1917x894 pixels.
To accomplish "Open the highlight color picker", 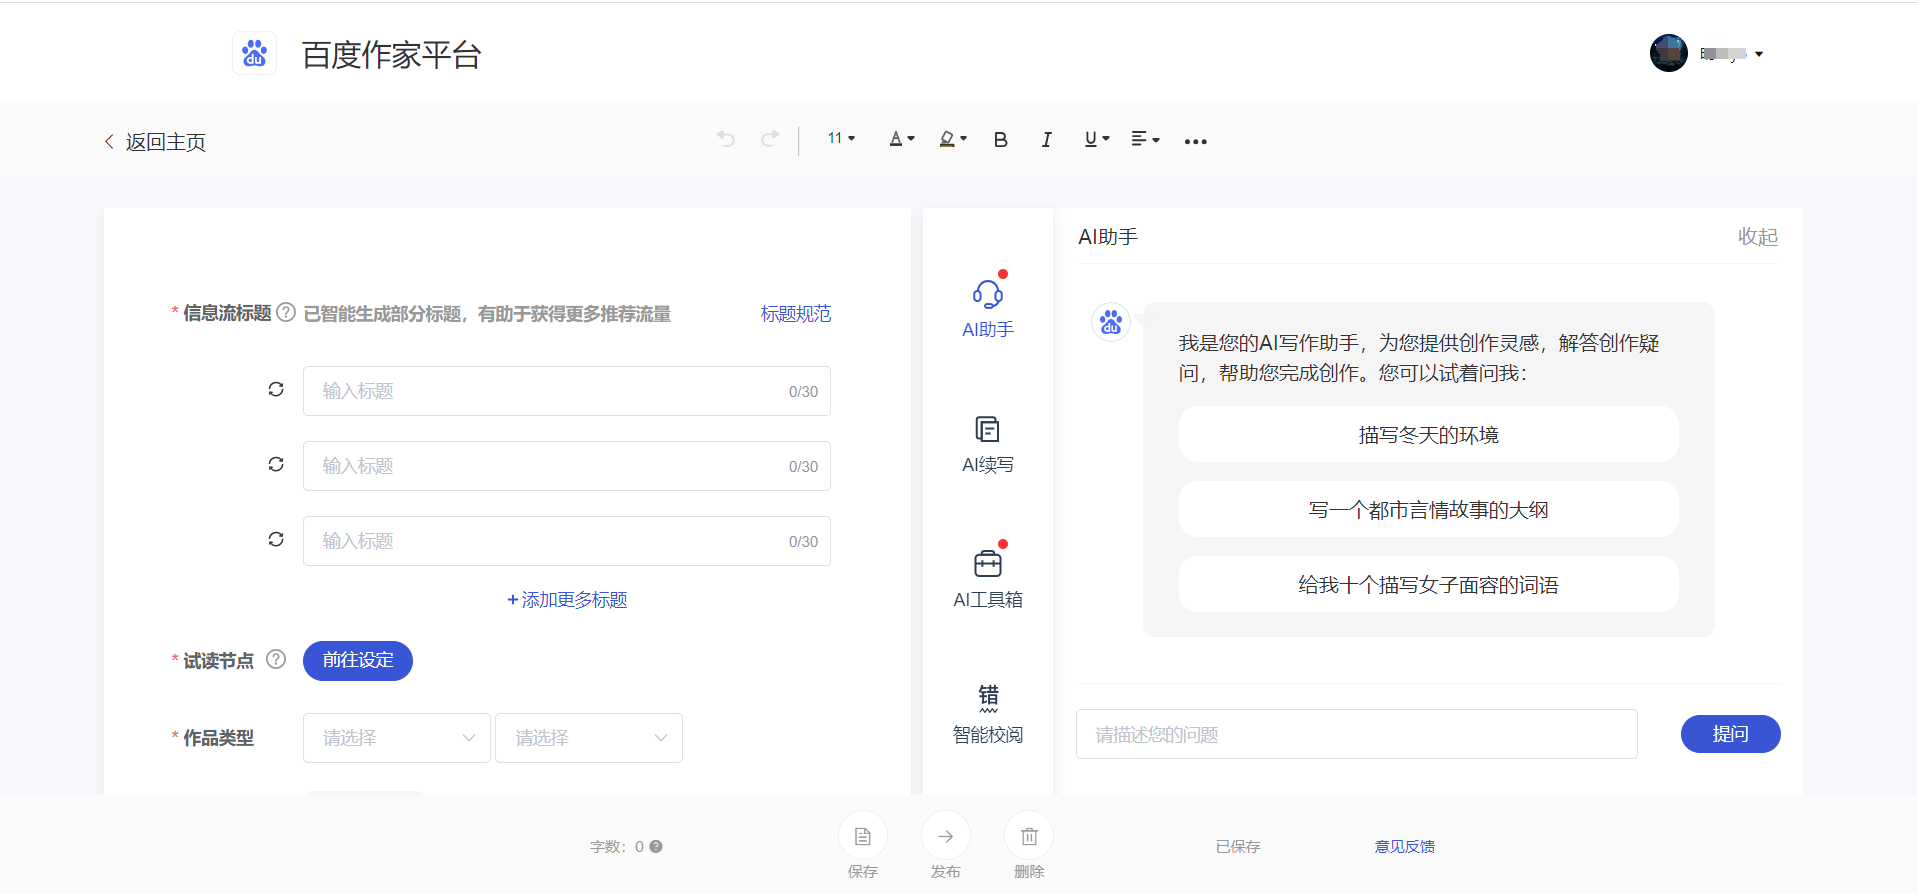I will (952, 139).
